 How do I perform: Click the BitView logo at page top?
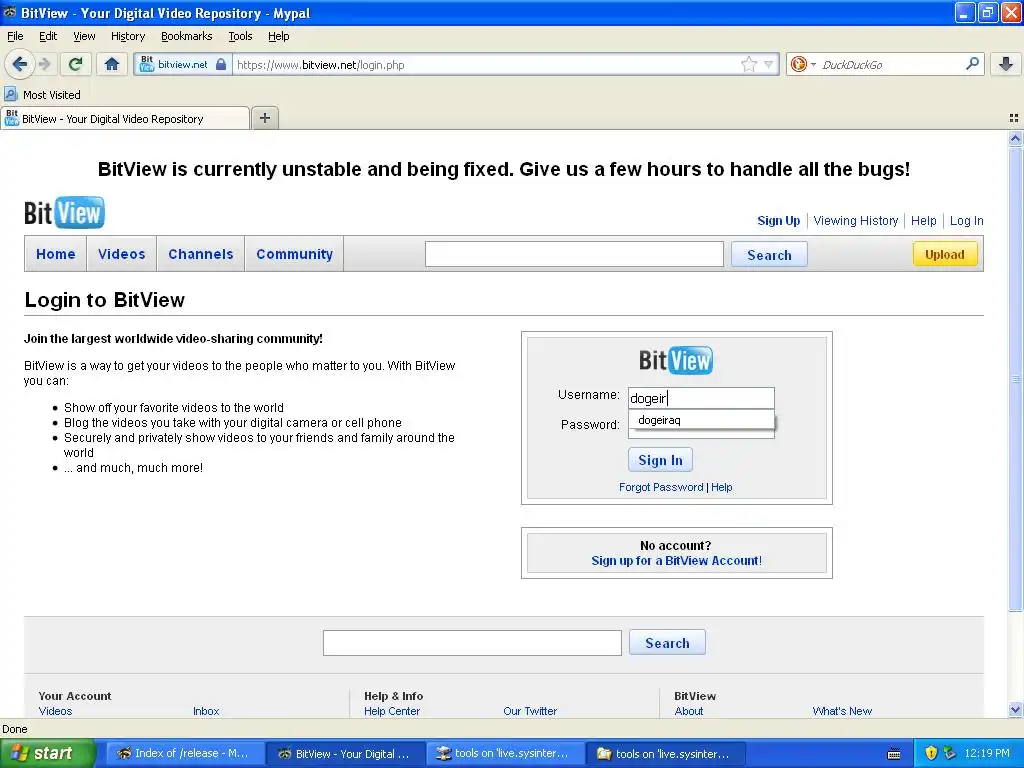point(64,212)
